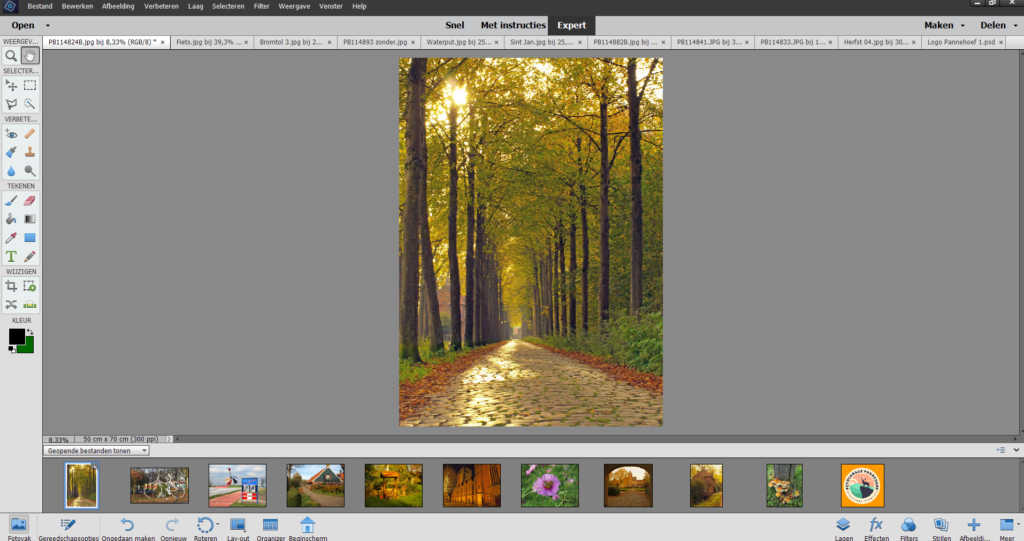The width and height of the screenshot is (1024, 541).
Task: Pick the Crop tool under Wijzigen
Action: (11, 286)
